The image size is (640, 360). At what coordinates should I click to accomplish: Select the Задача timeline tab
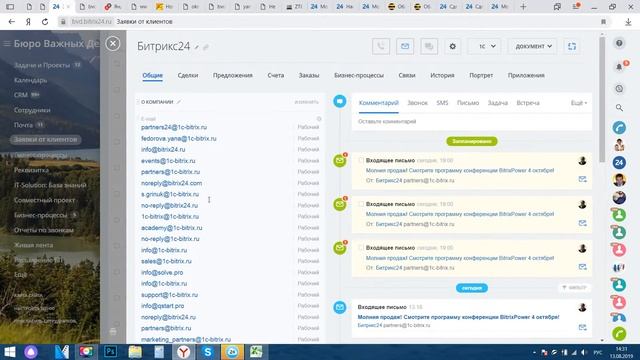498,103
